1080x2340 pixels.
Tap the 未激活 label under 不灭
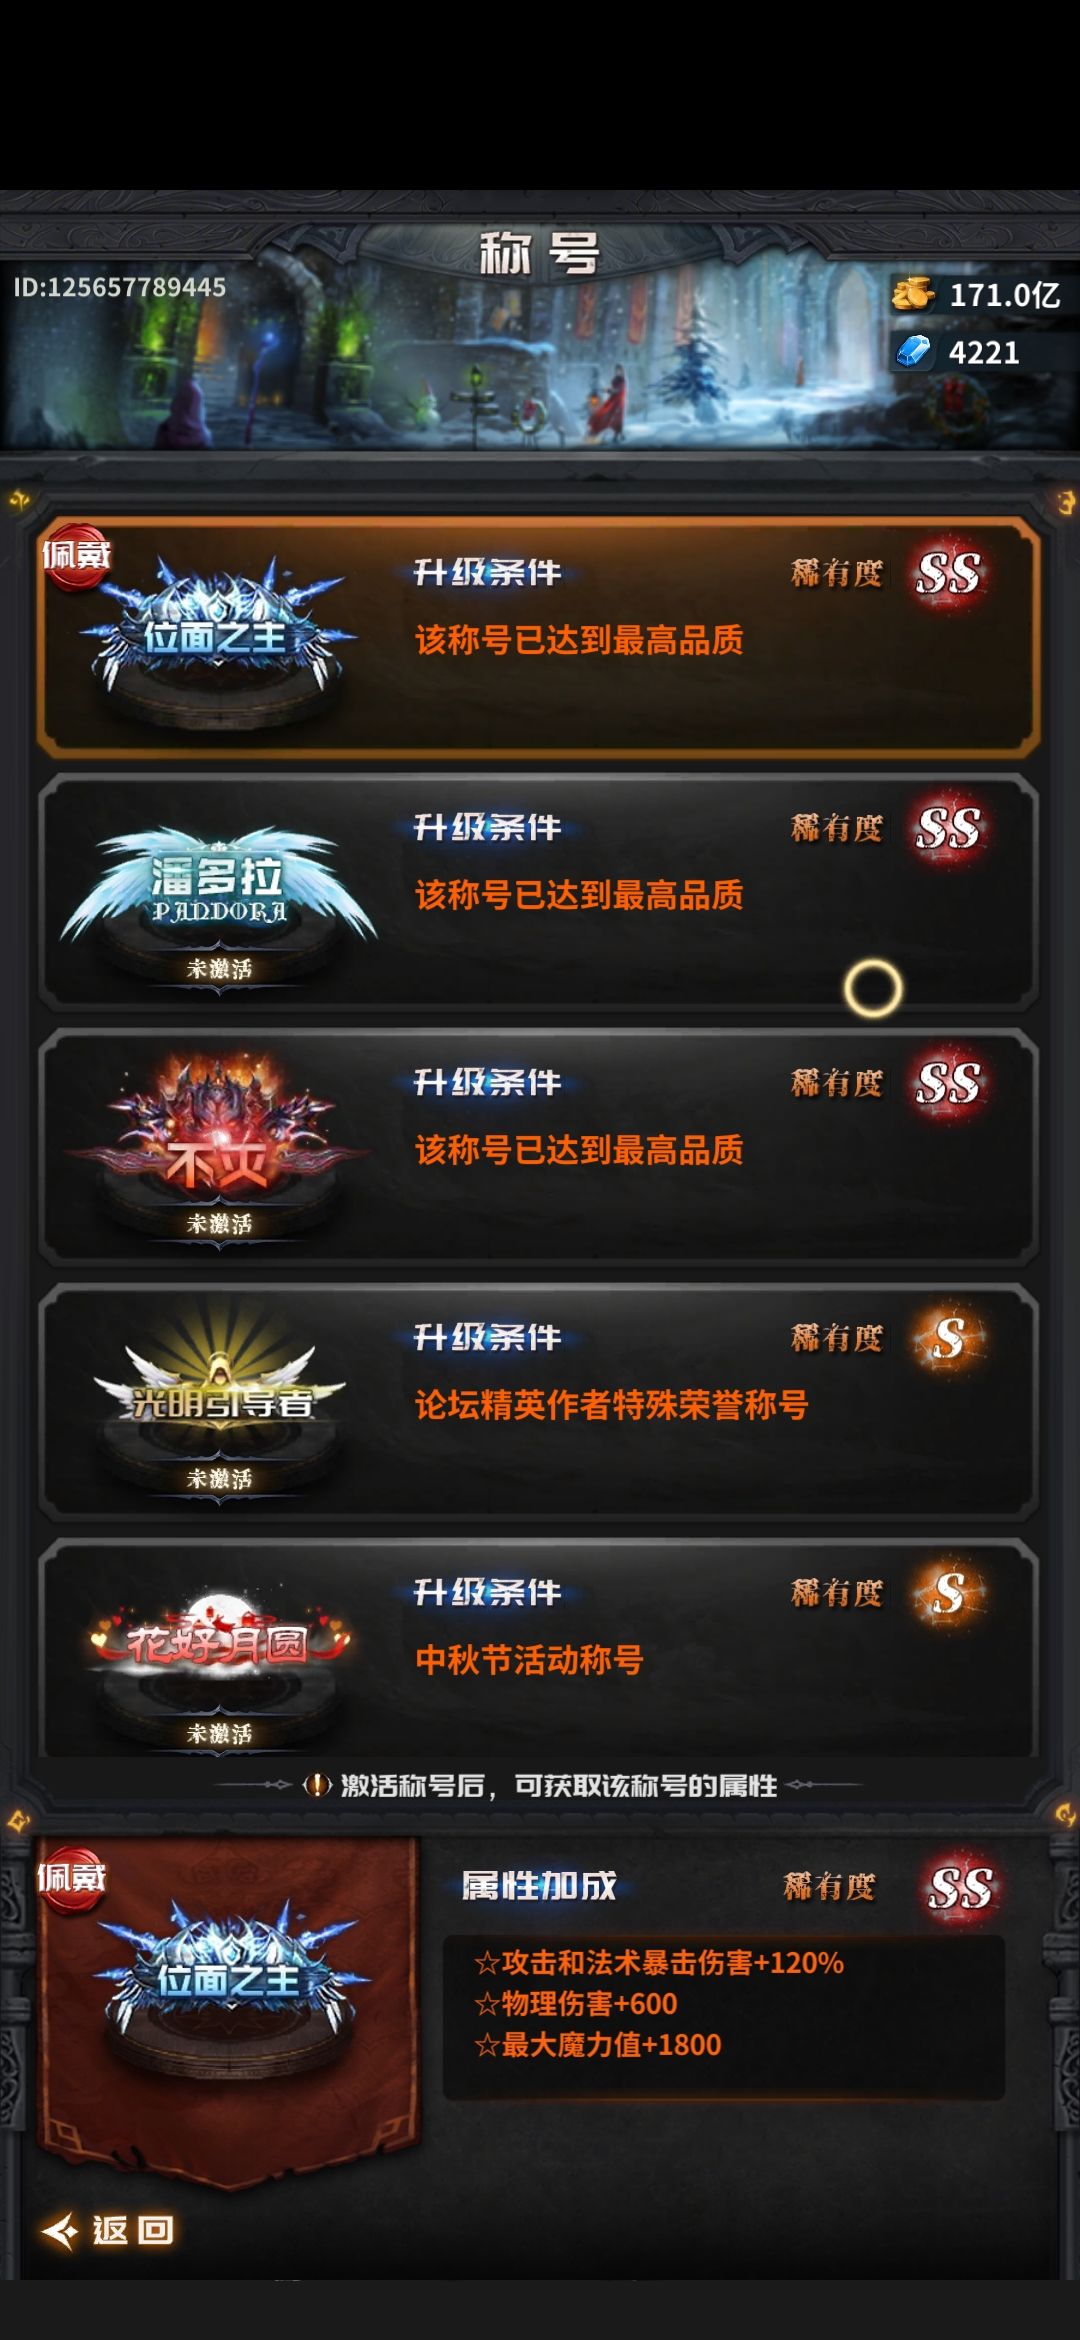(x=219, y=1224)
